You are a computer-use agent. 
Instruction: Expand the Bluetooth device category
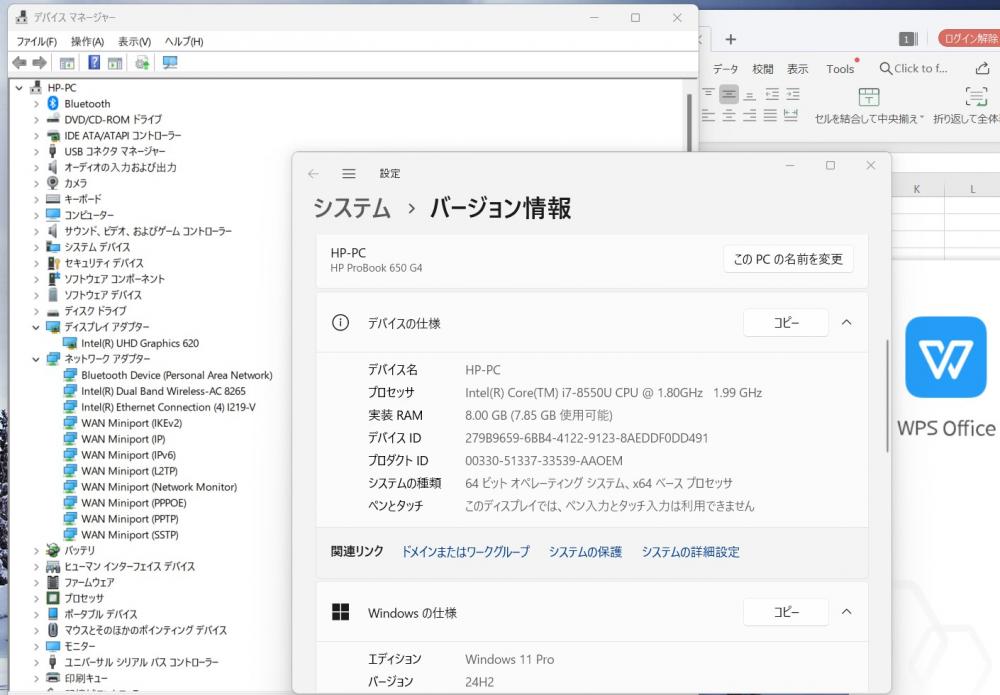[37, 104]
